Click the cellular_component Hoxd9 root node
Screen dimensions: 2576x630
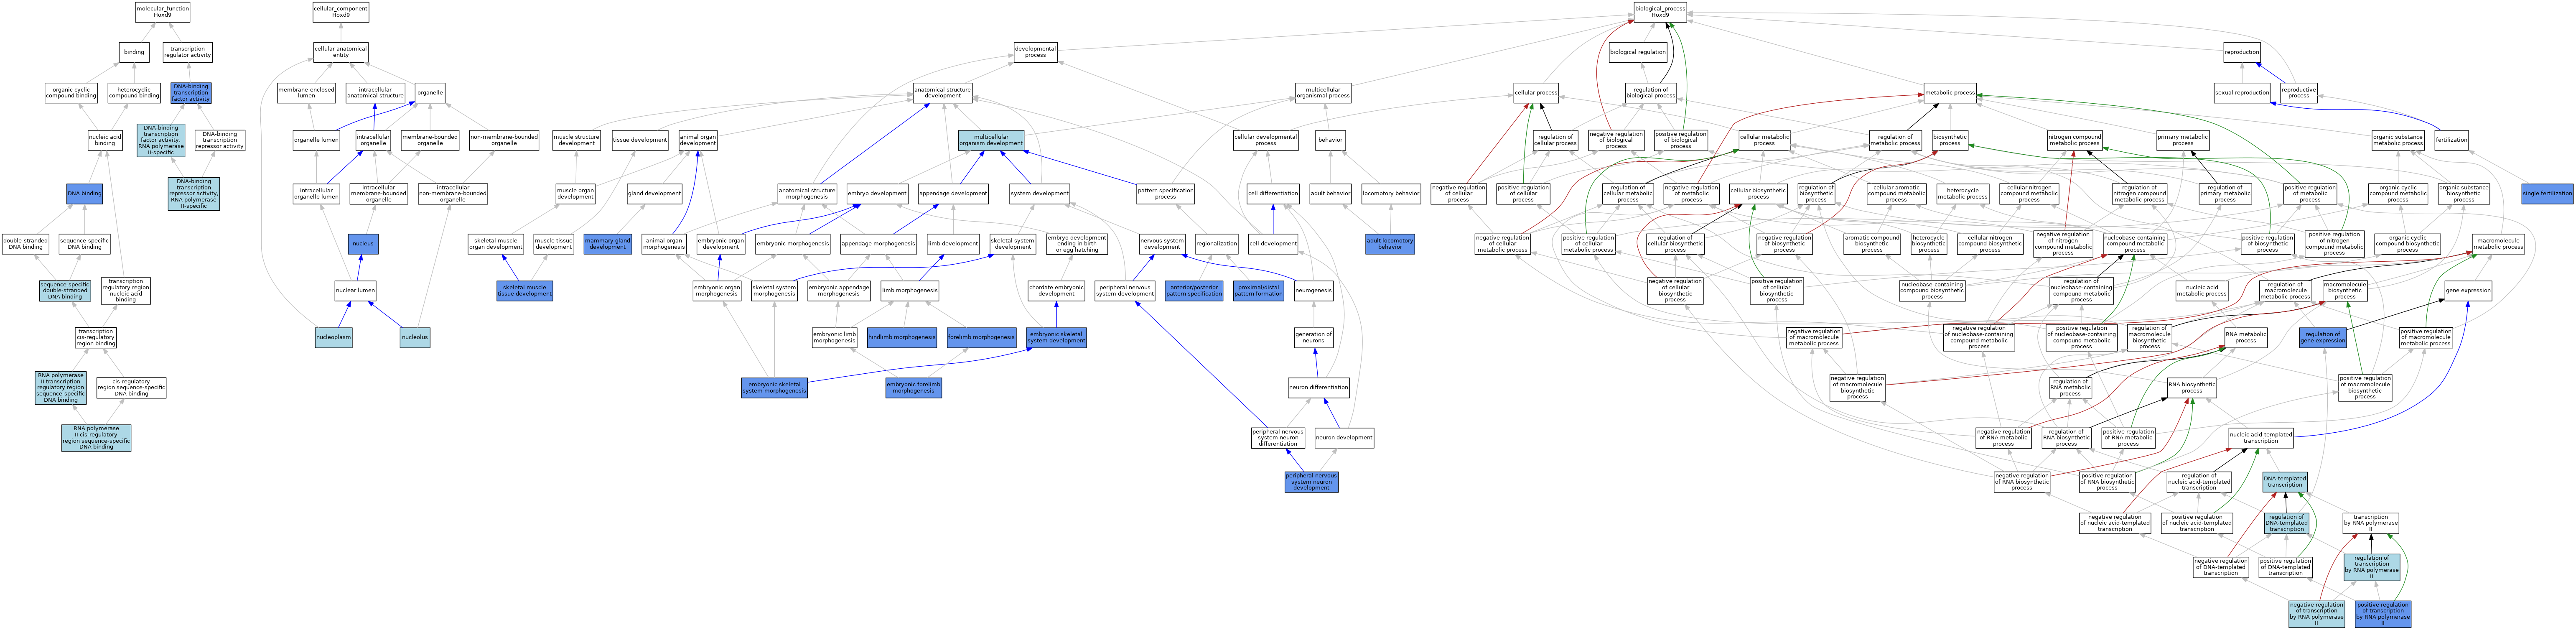click(341, 12)
